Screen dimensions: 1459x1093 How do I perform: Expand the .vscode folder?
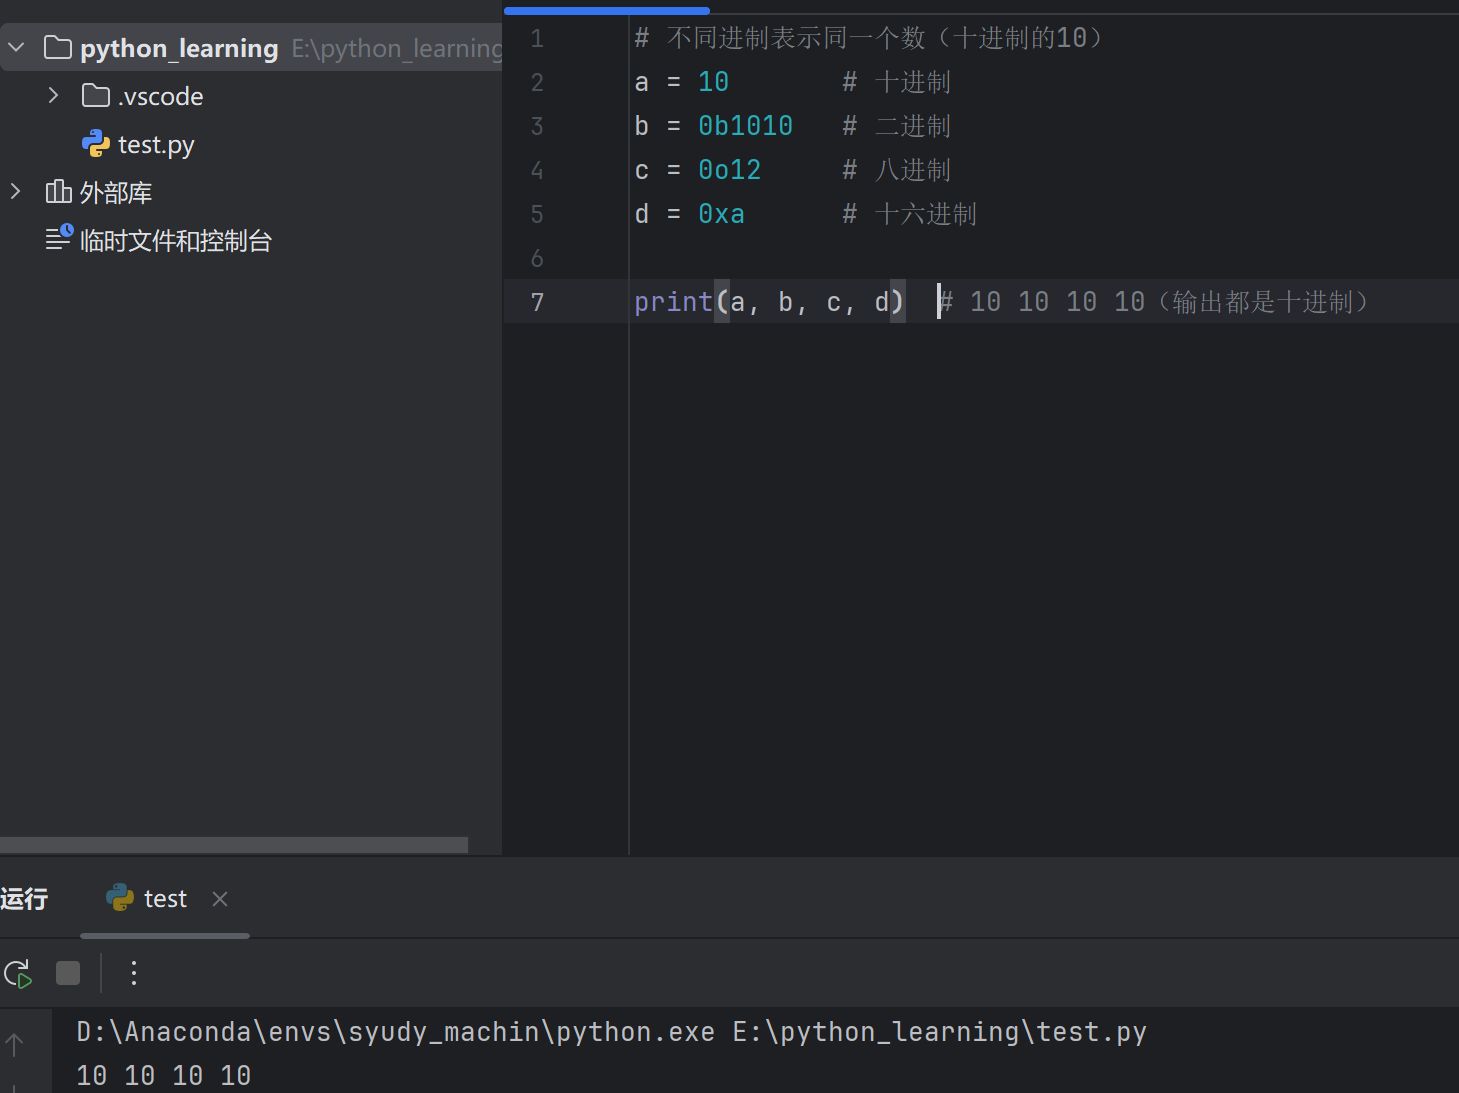[54, 95]
